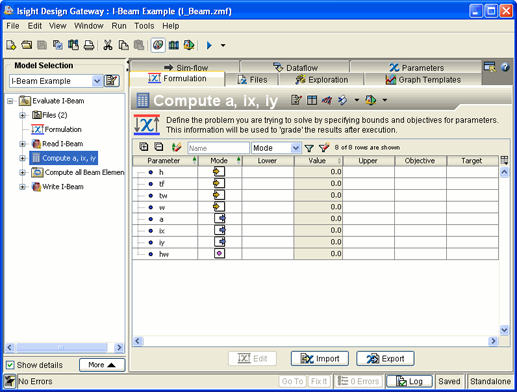The image size is (517, 392).
Task: Expand the Compute all Beam Elements node
Action: coord(22,172)
